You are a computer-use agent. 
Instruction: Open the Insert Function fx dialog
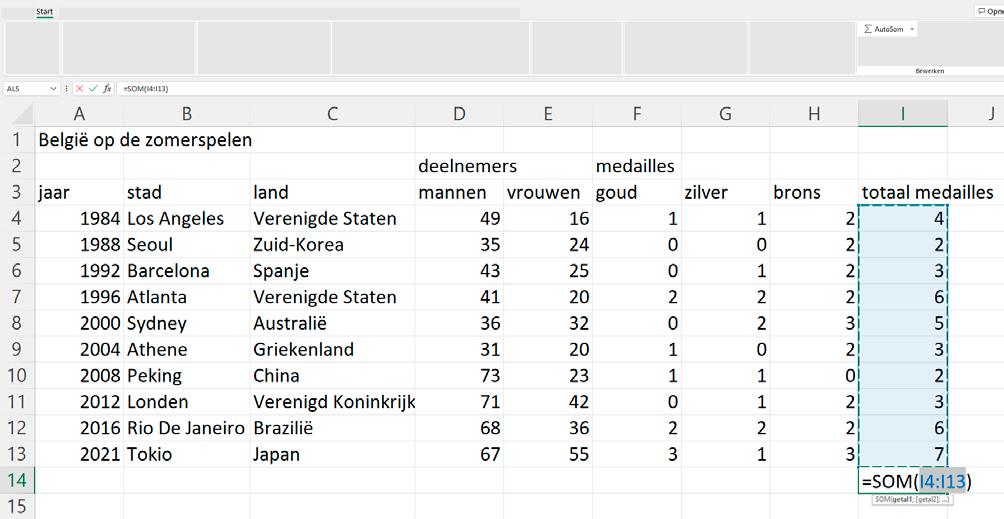tap(107, 89)
